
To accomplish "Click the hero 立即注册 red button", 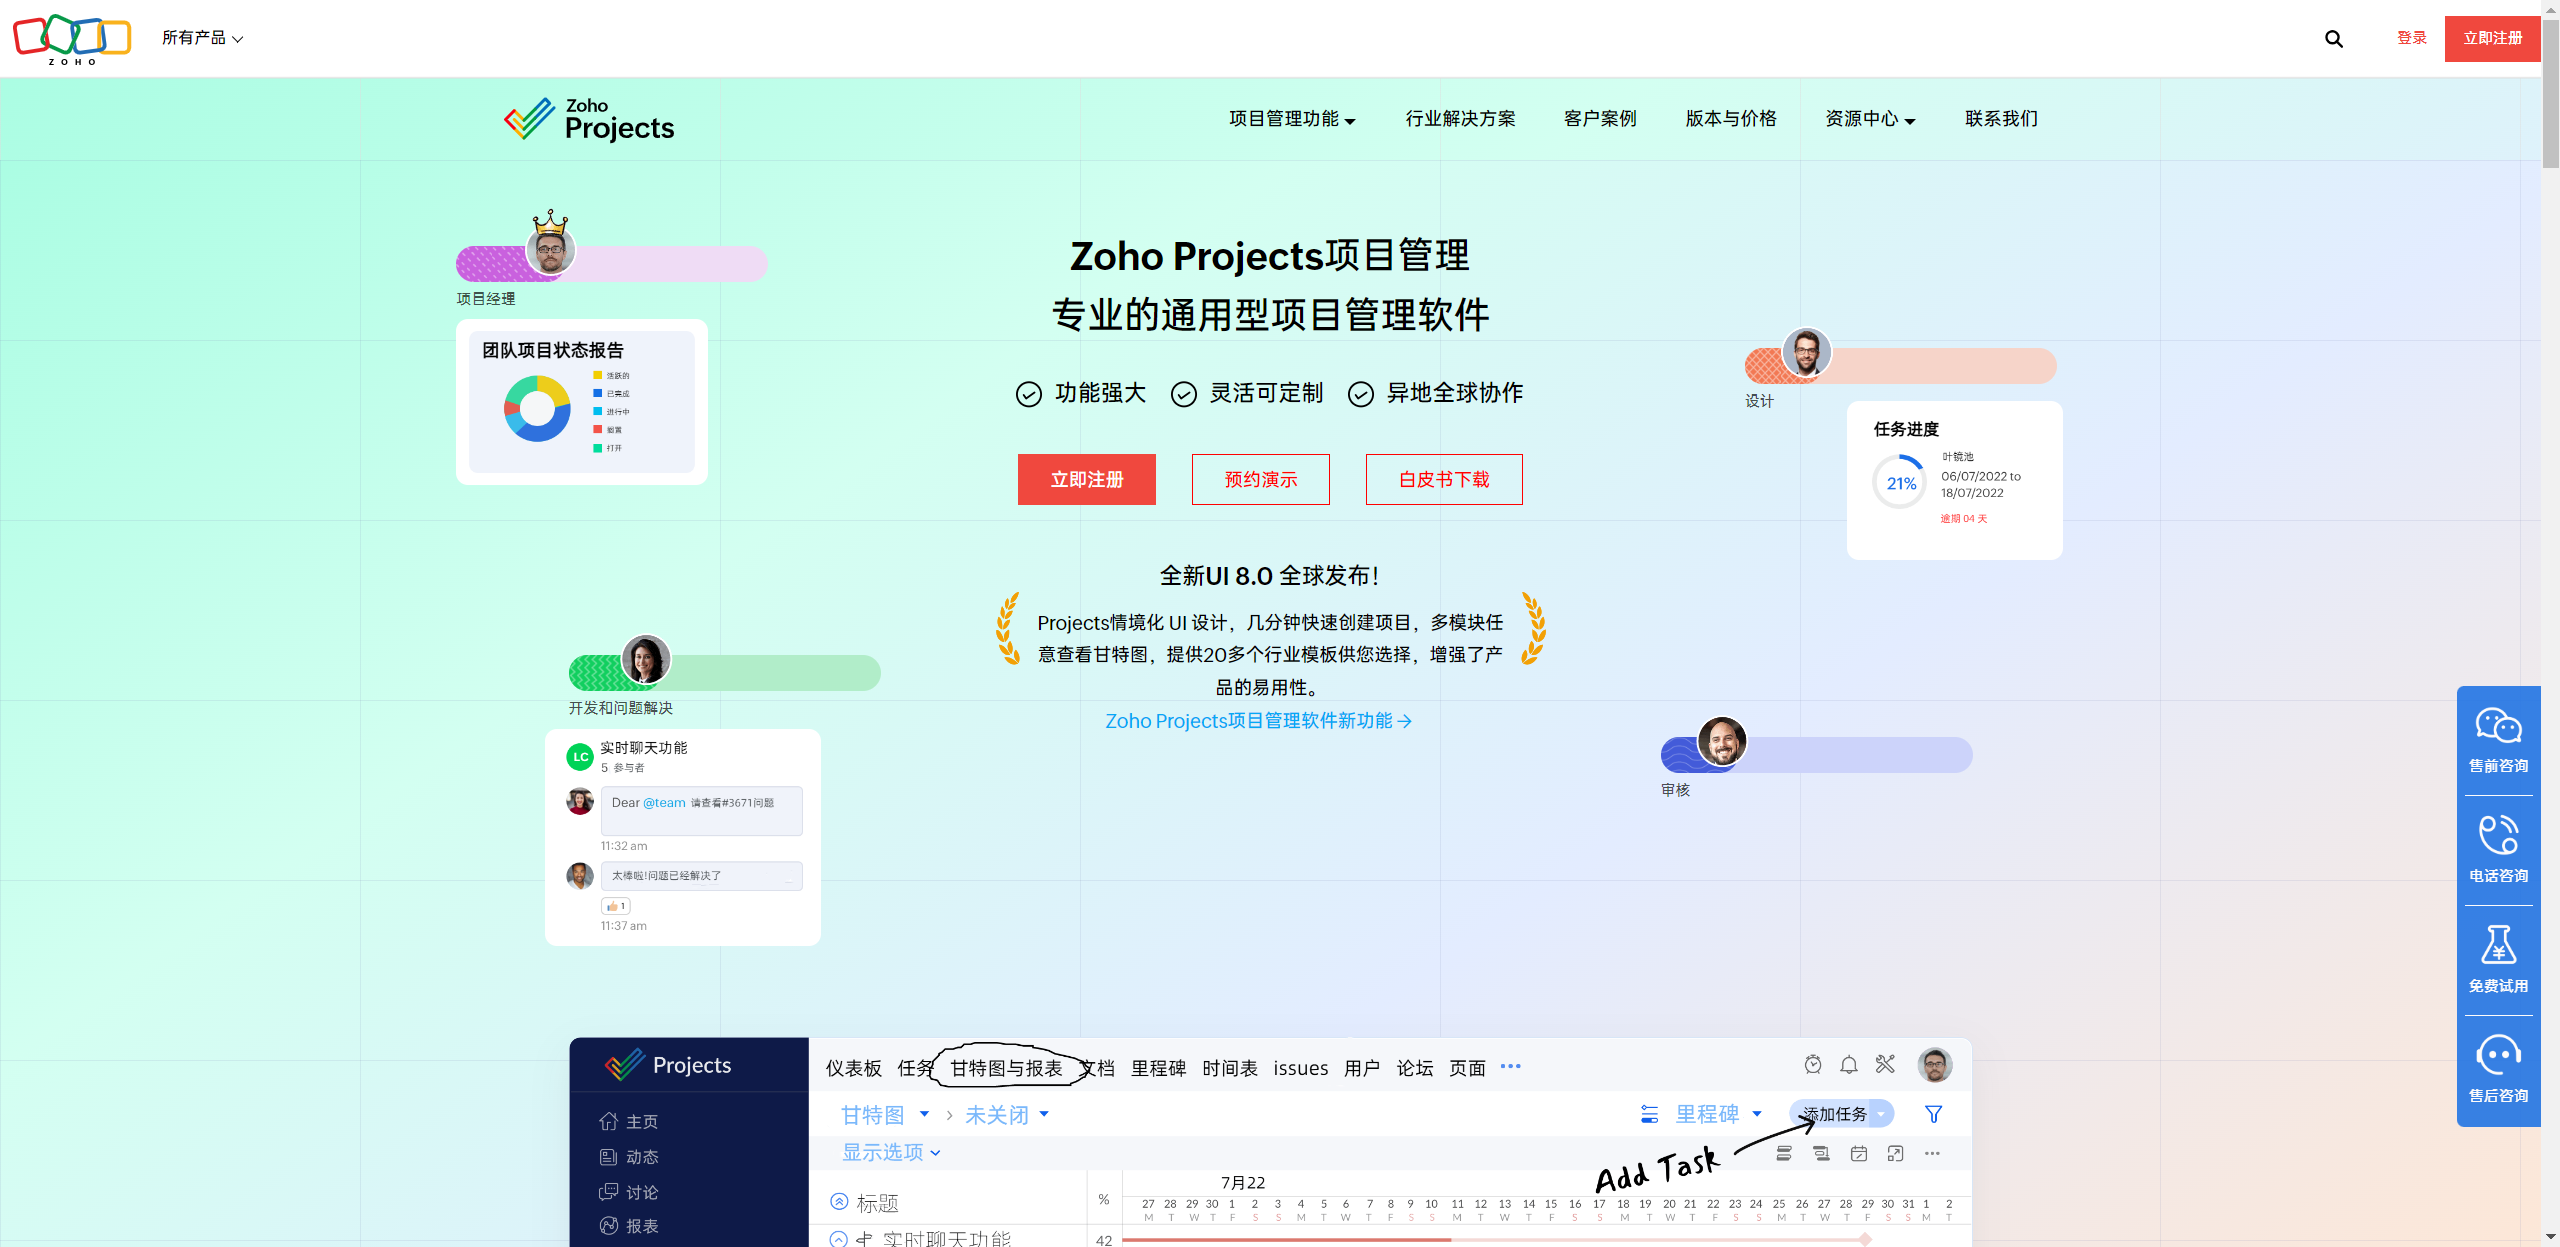I will (x=1087, y=480).
